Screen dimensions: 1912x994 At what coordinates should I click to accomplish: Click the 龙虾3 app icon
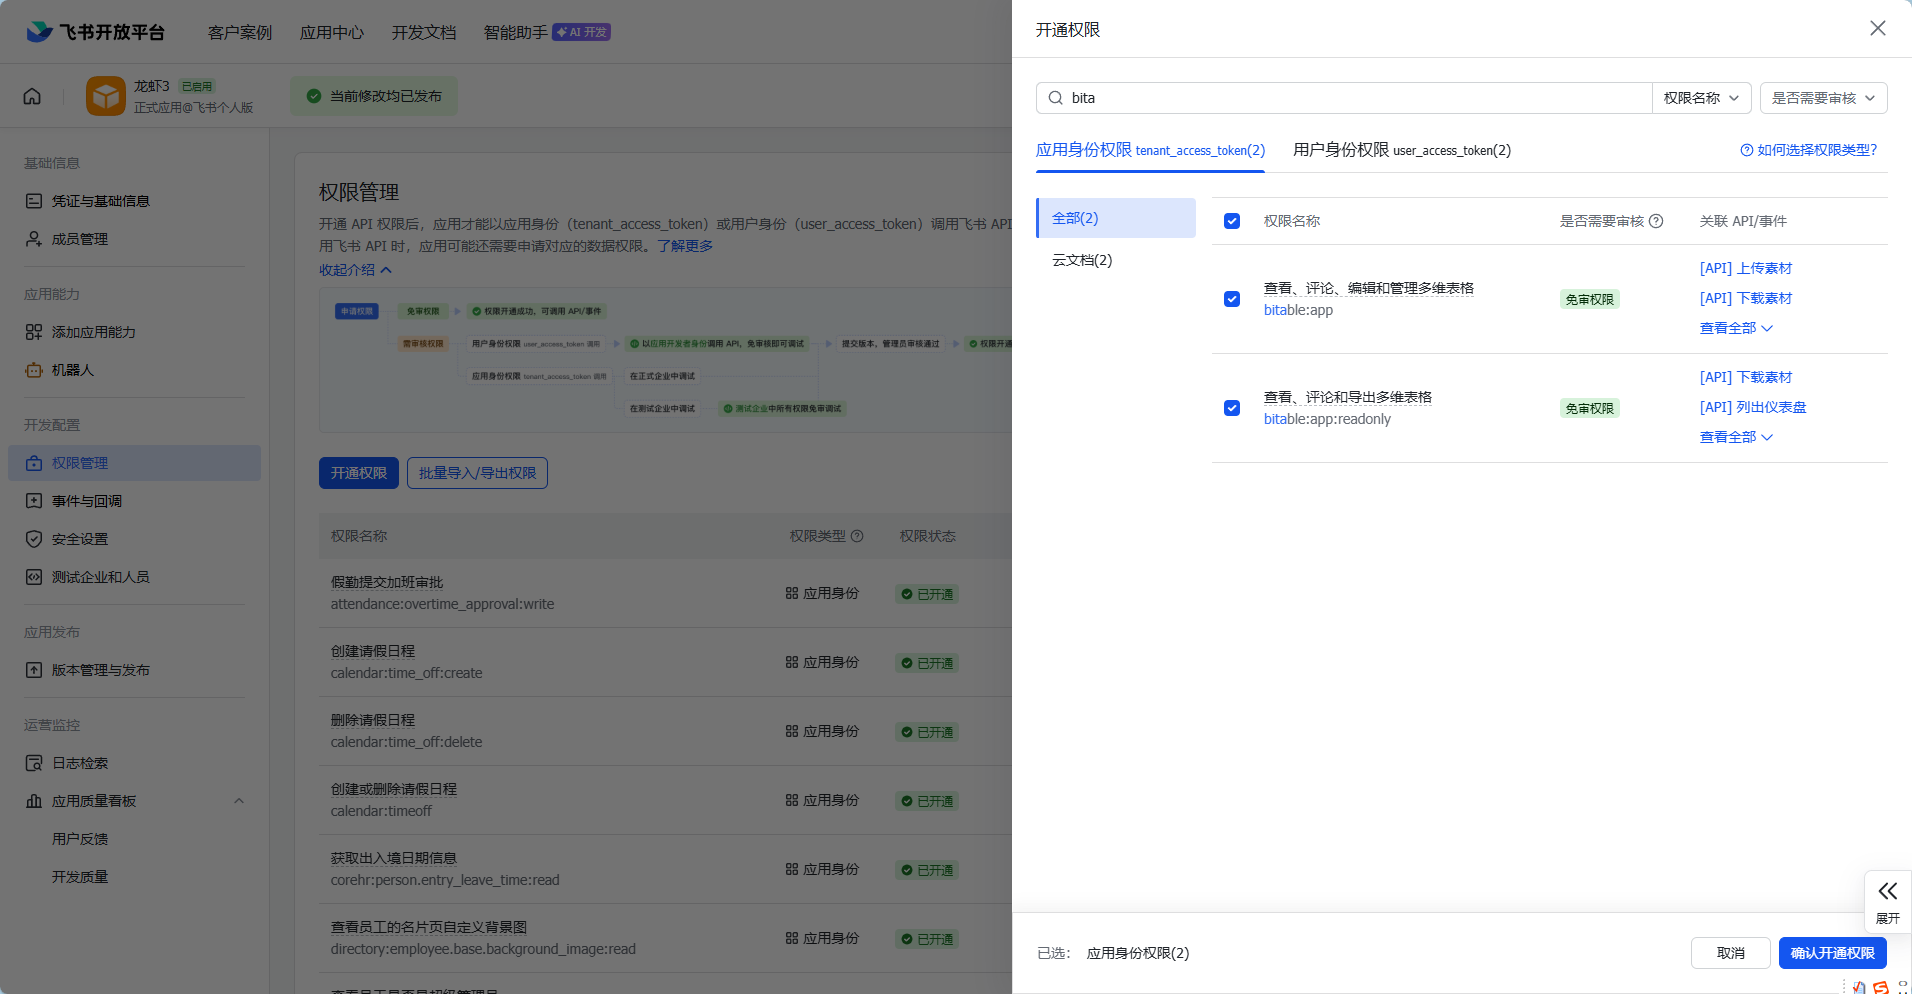[x=106, y=96]
